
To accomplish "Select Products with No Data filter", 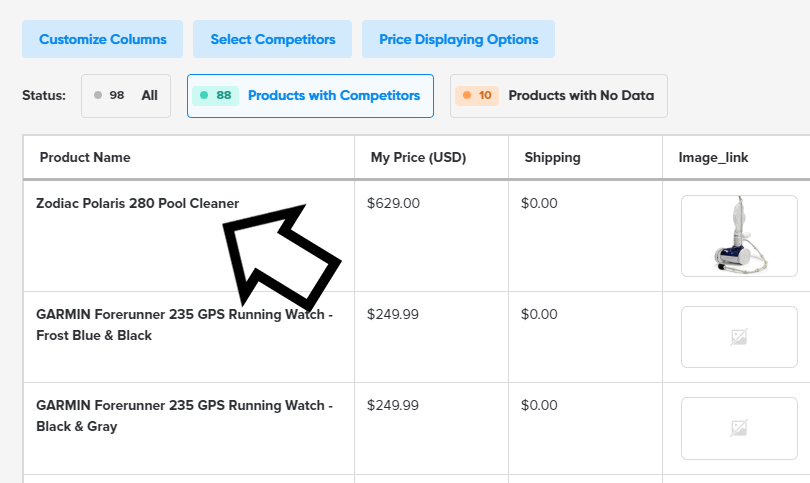I will (x=558, y=96).
